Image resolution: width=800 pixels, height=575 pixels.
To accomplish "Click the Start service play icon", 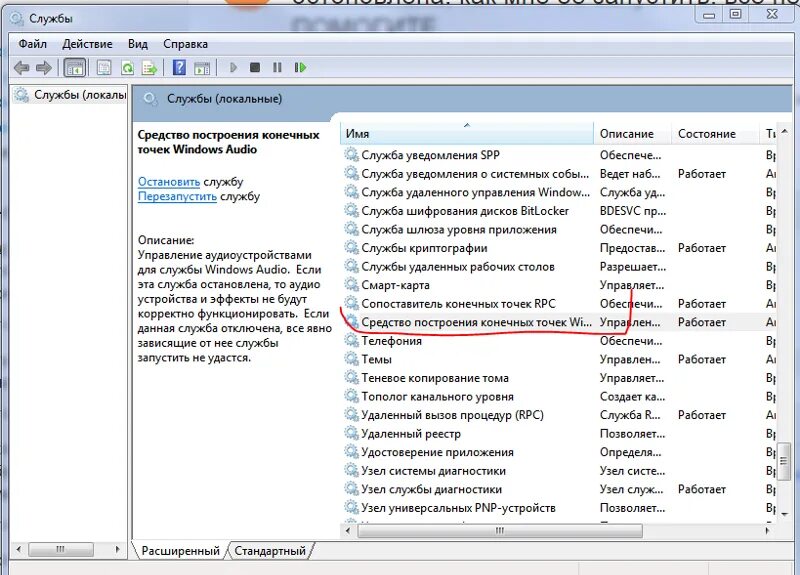I will click(x=234, y=67).
